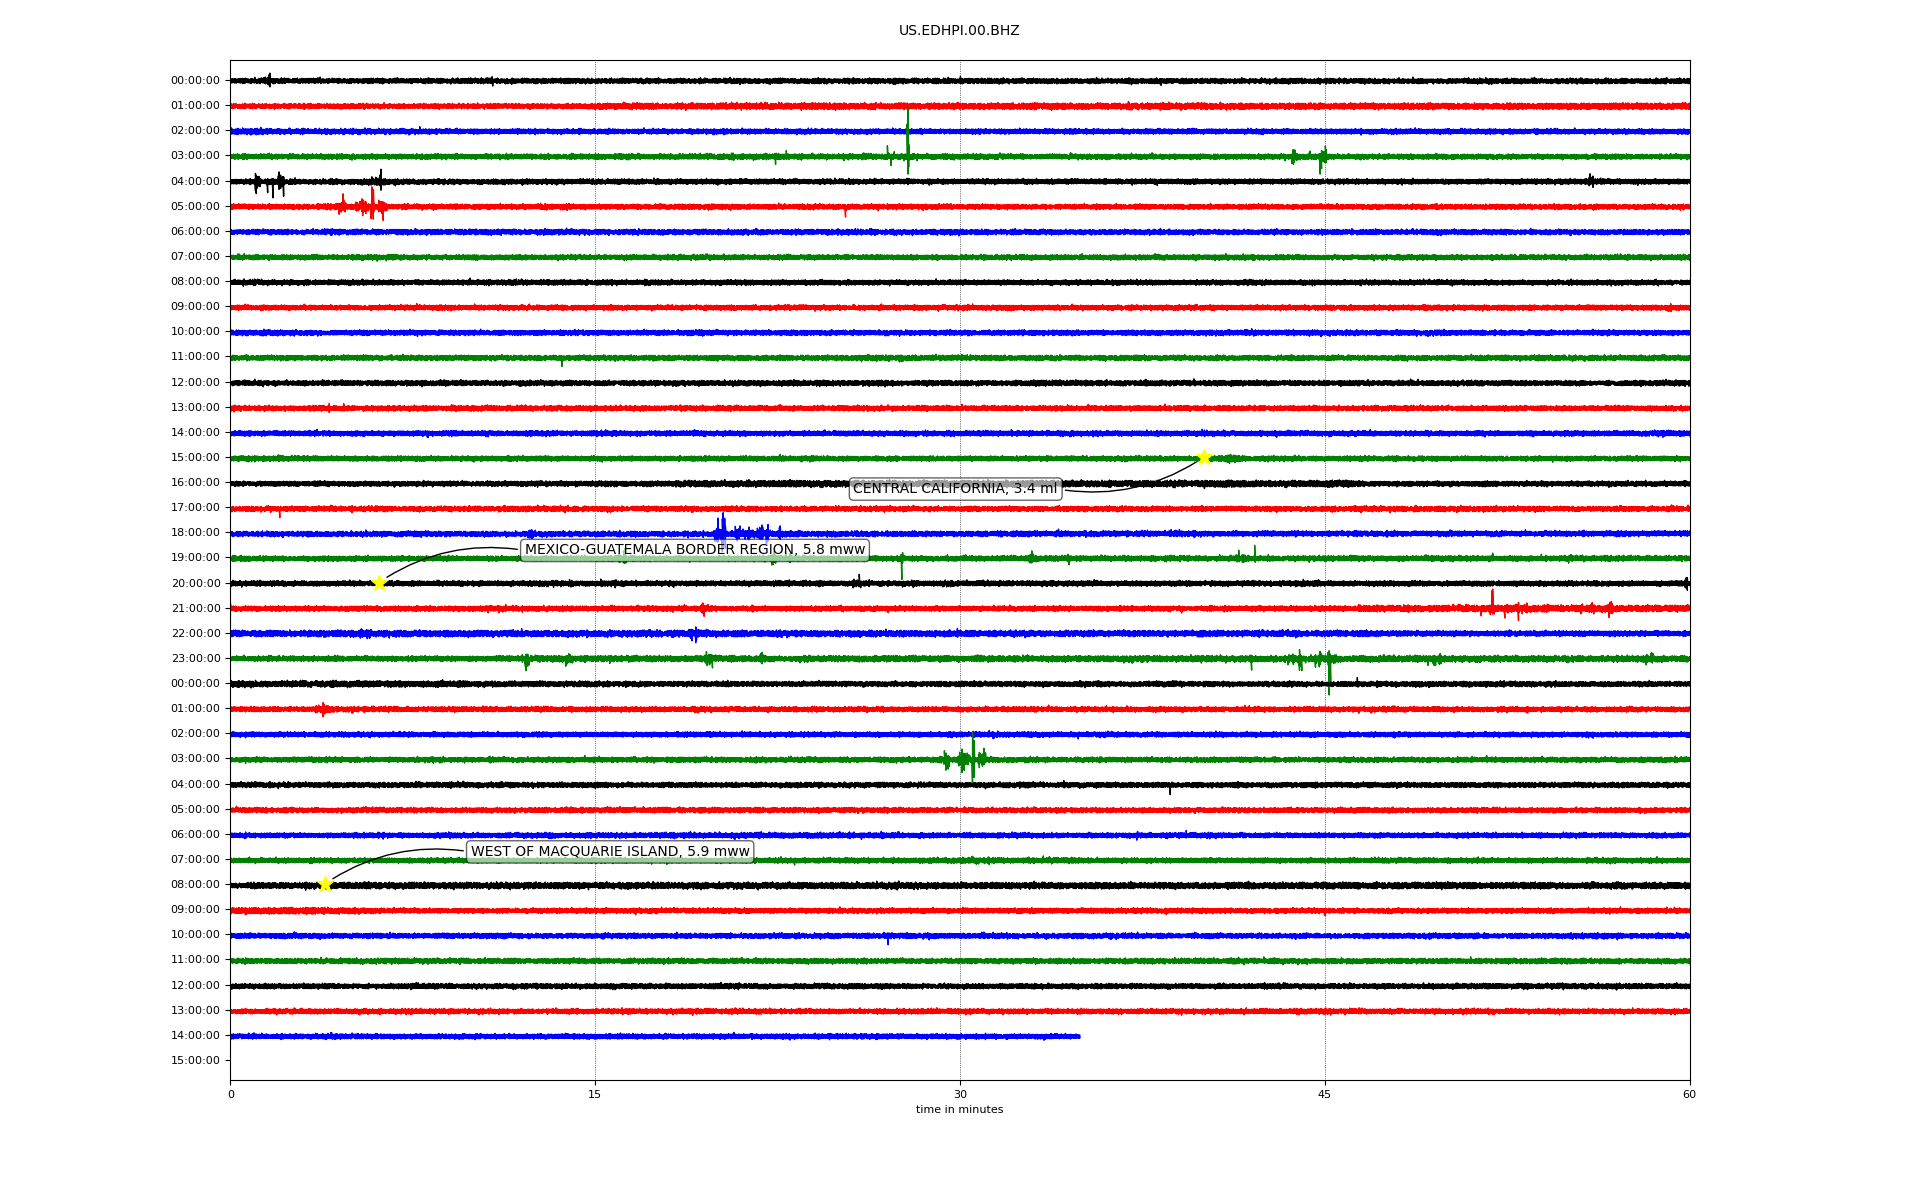Click the end of the partial 14:00:00 blue trace
1920x1200 pixels.
click(x=1078, y=1036)
